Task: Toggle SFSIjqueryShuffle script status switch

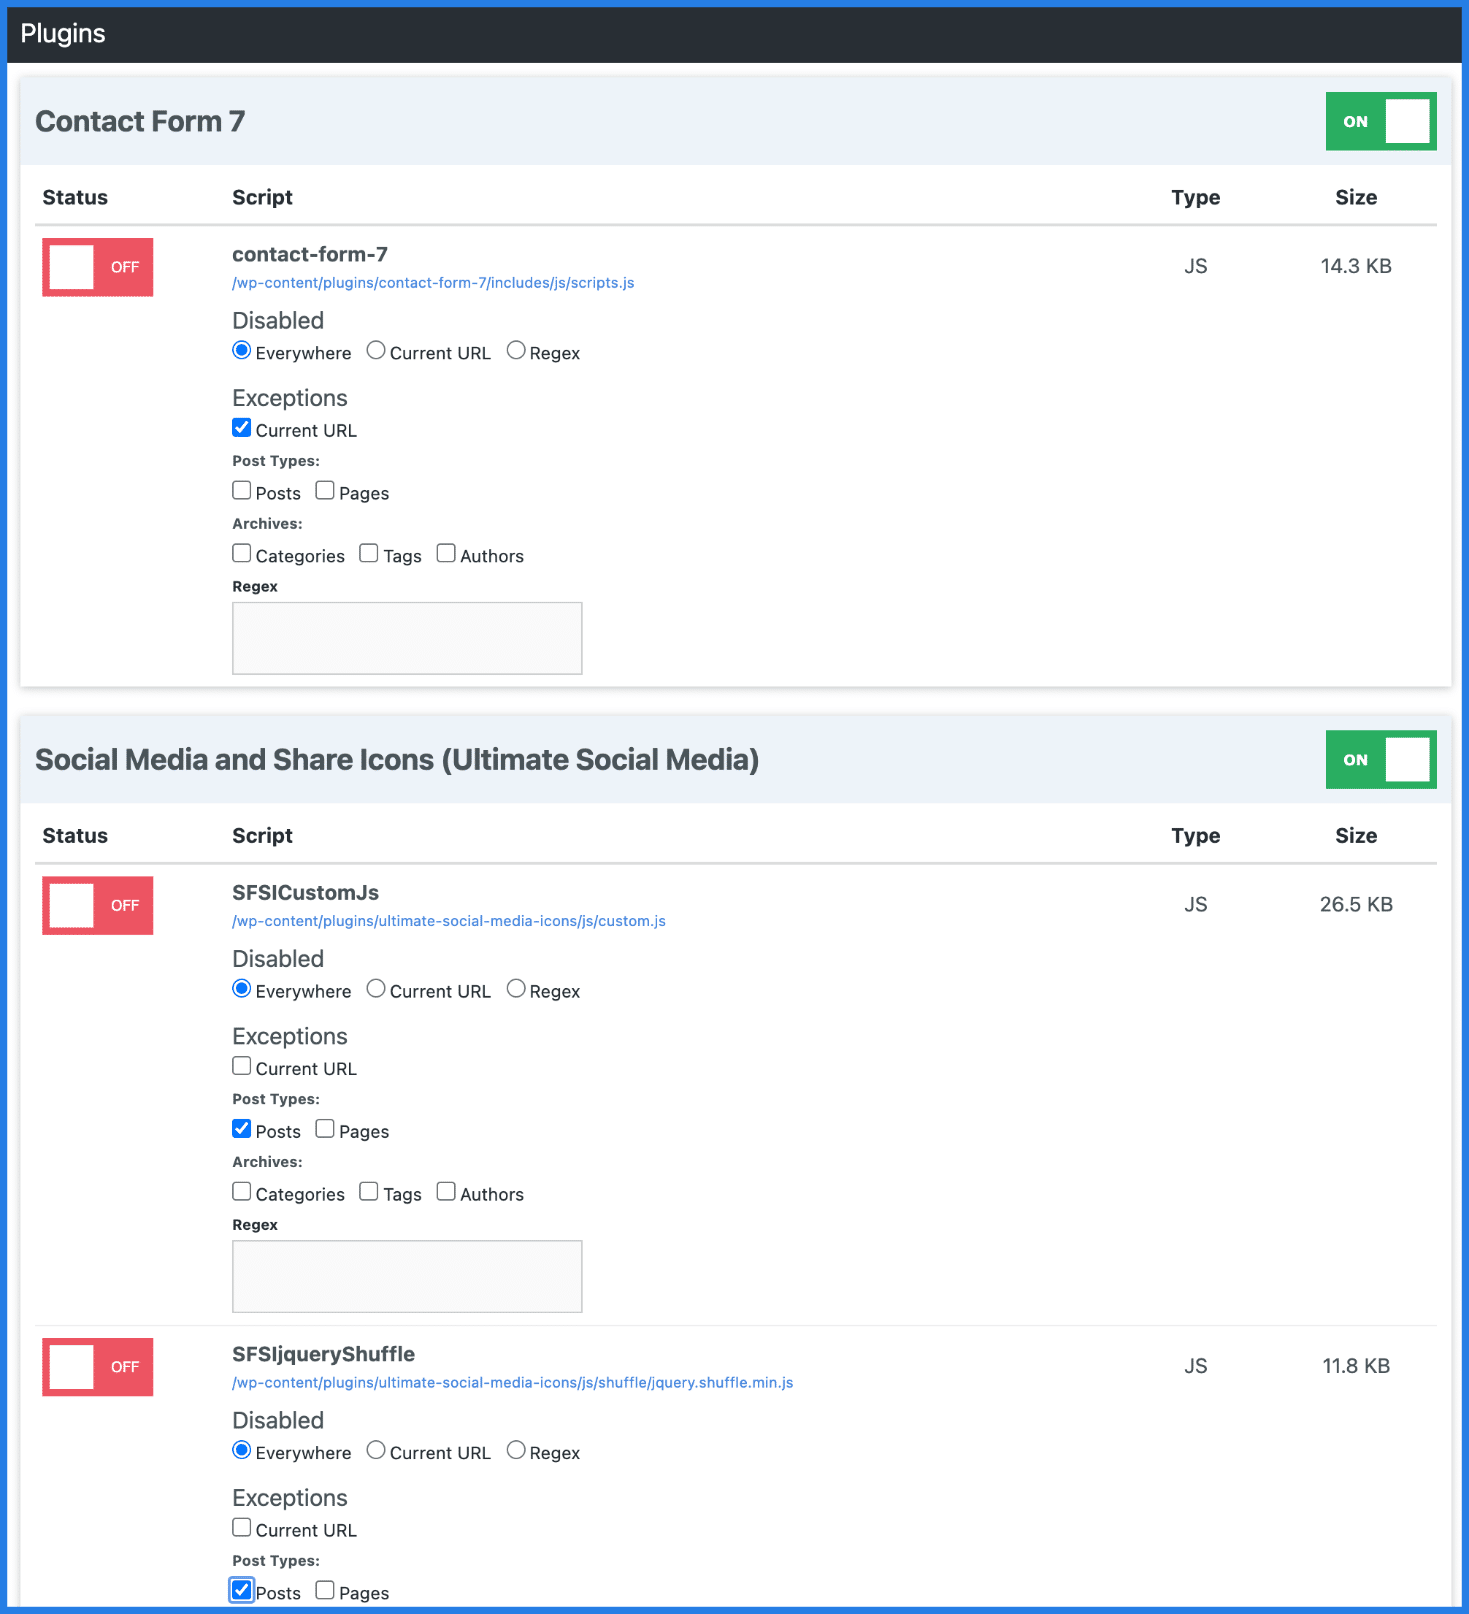Action: pyautogui.click(x=97, y=1367)
